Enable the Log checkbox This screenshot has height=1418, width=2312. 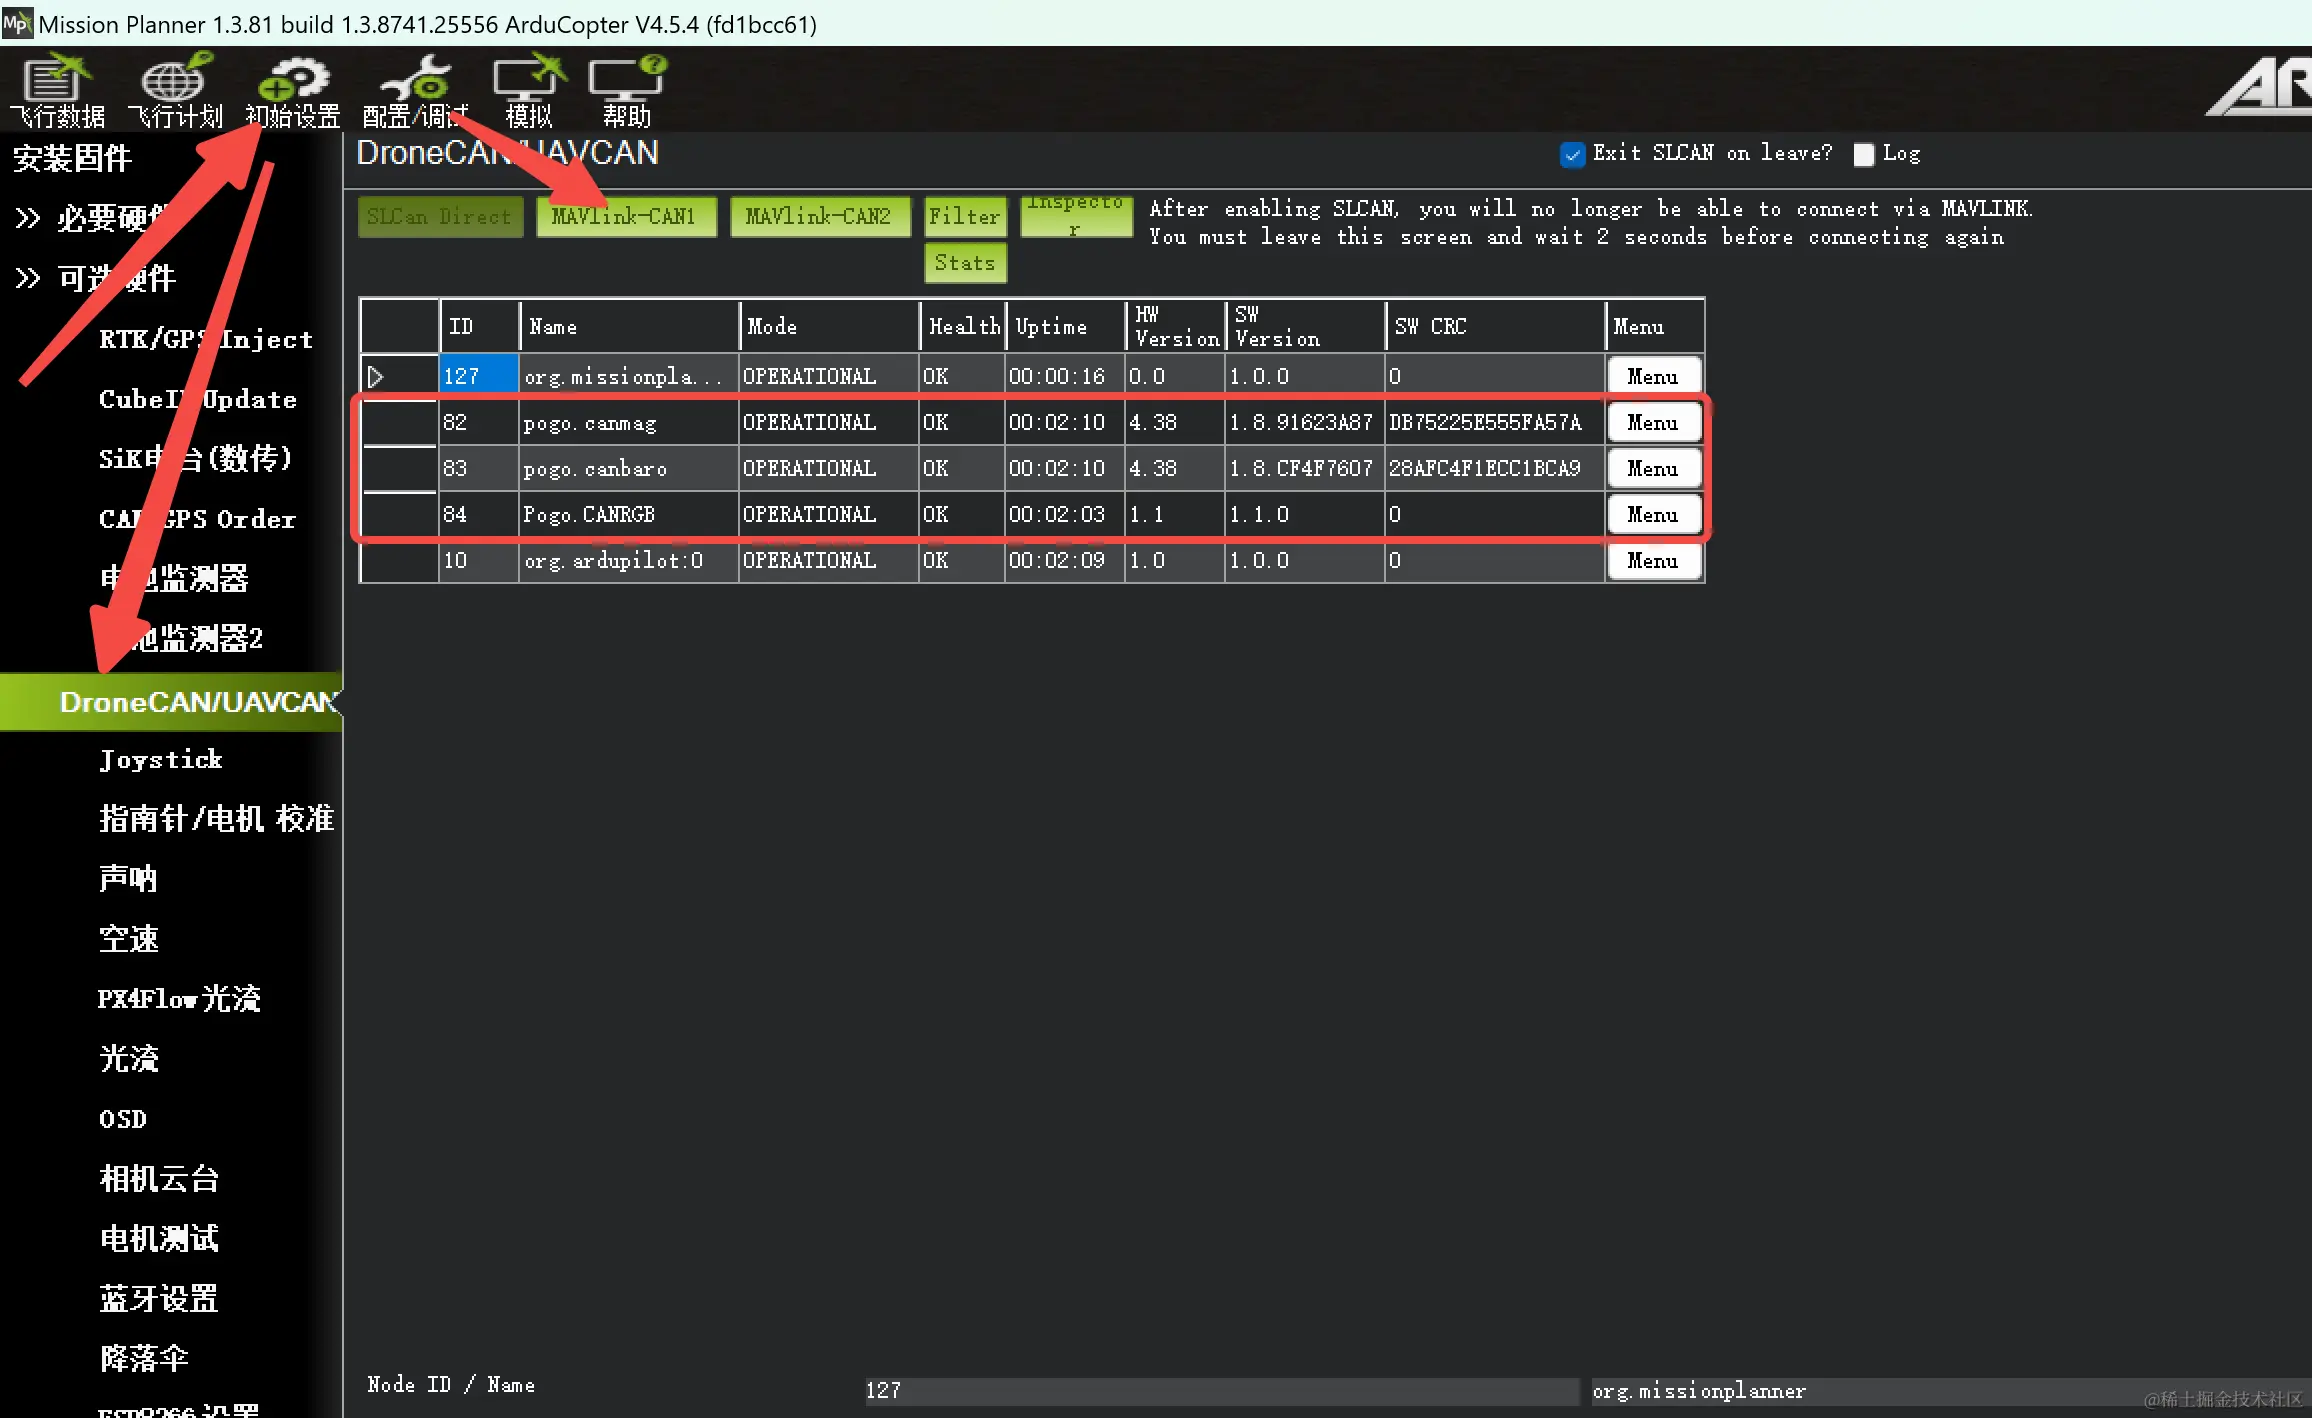click(x=1863, y=155)
